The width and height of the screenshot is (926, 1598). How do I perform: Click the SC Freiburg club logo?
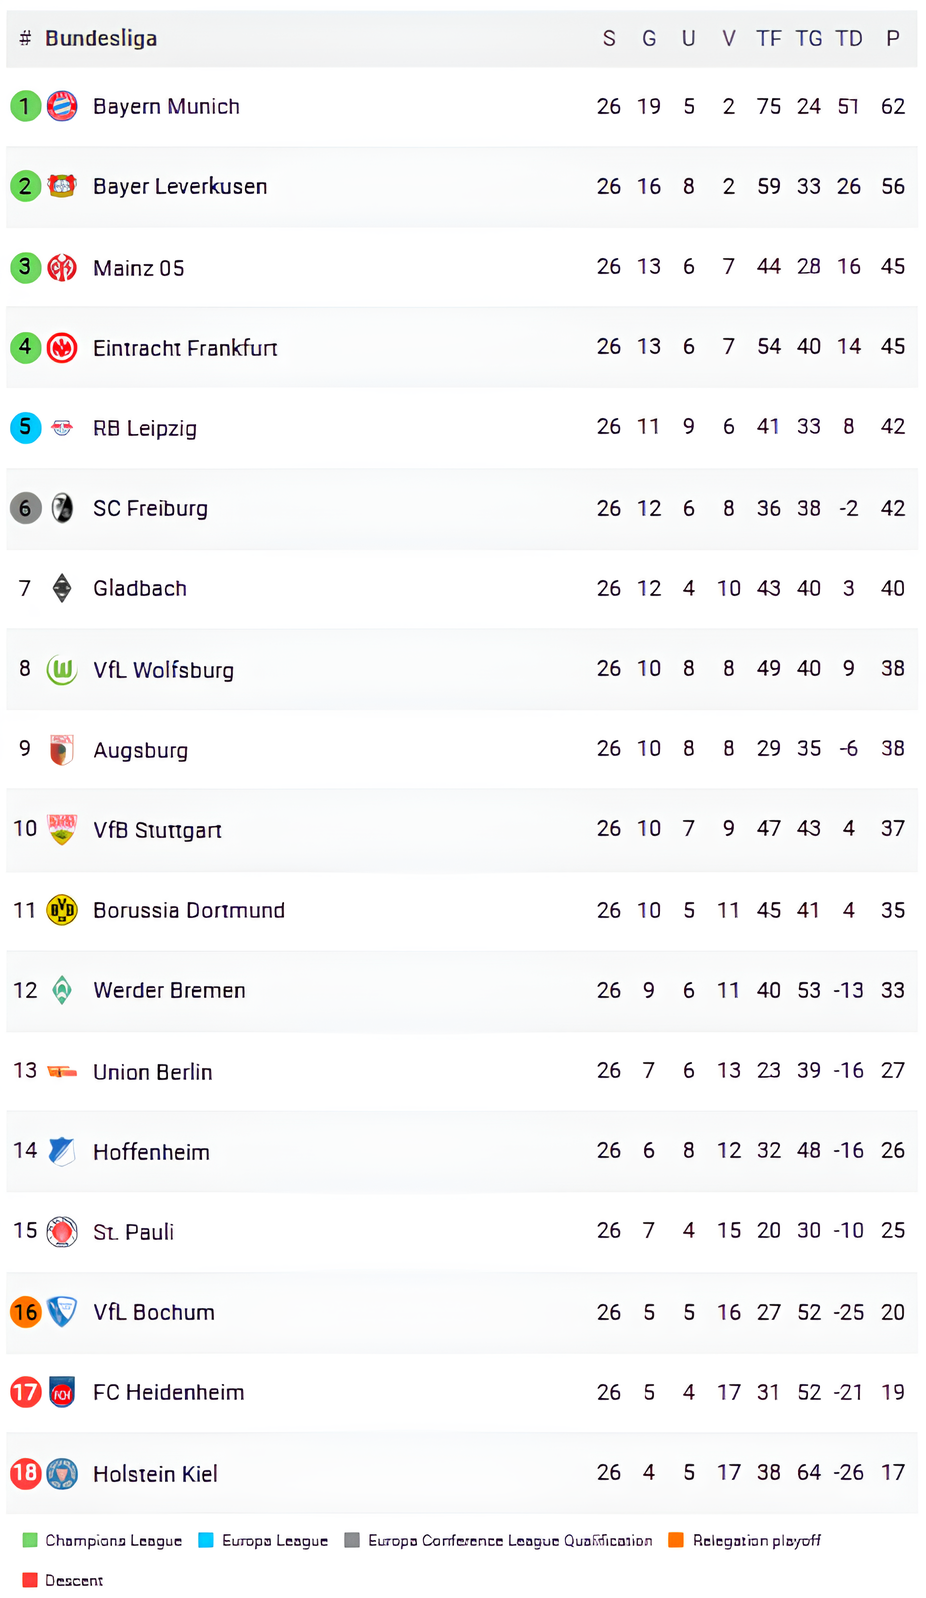pyautogui.click(x=62, y=508)
